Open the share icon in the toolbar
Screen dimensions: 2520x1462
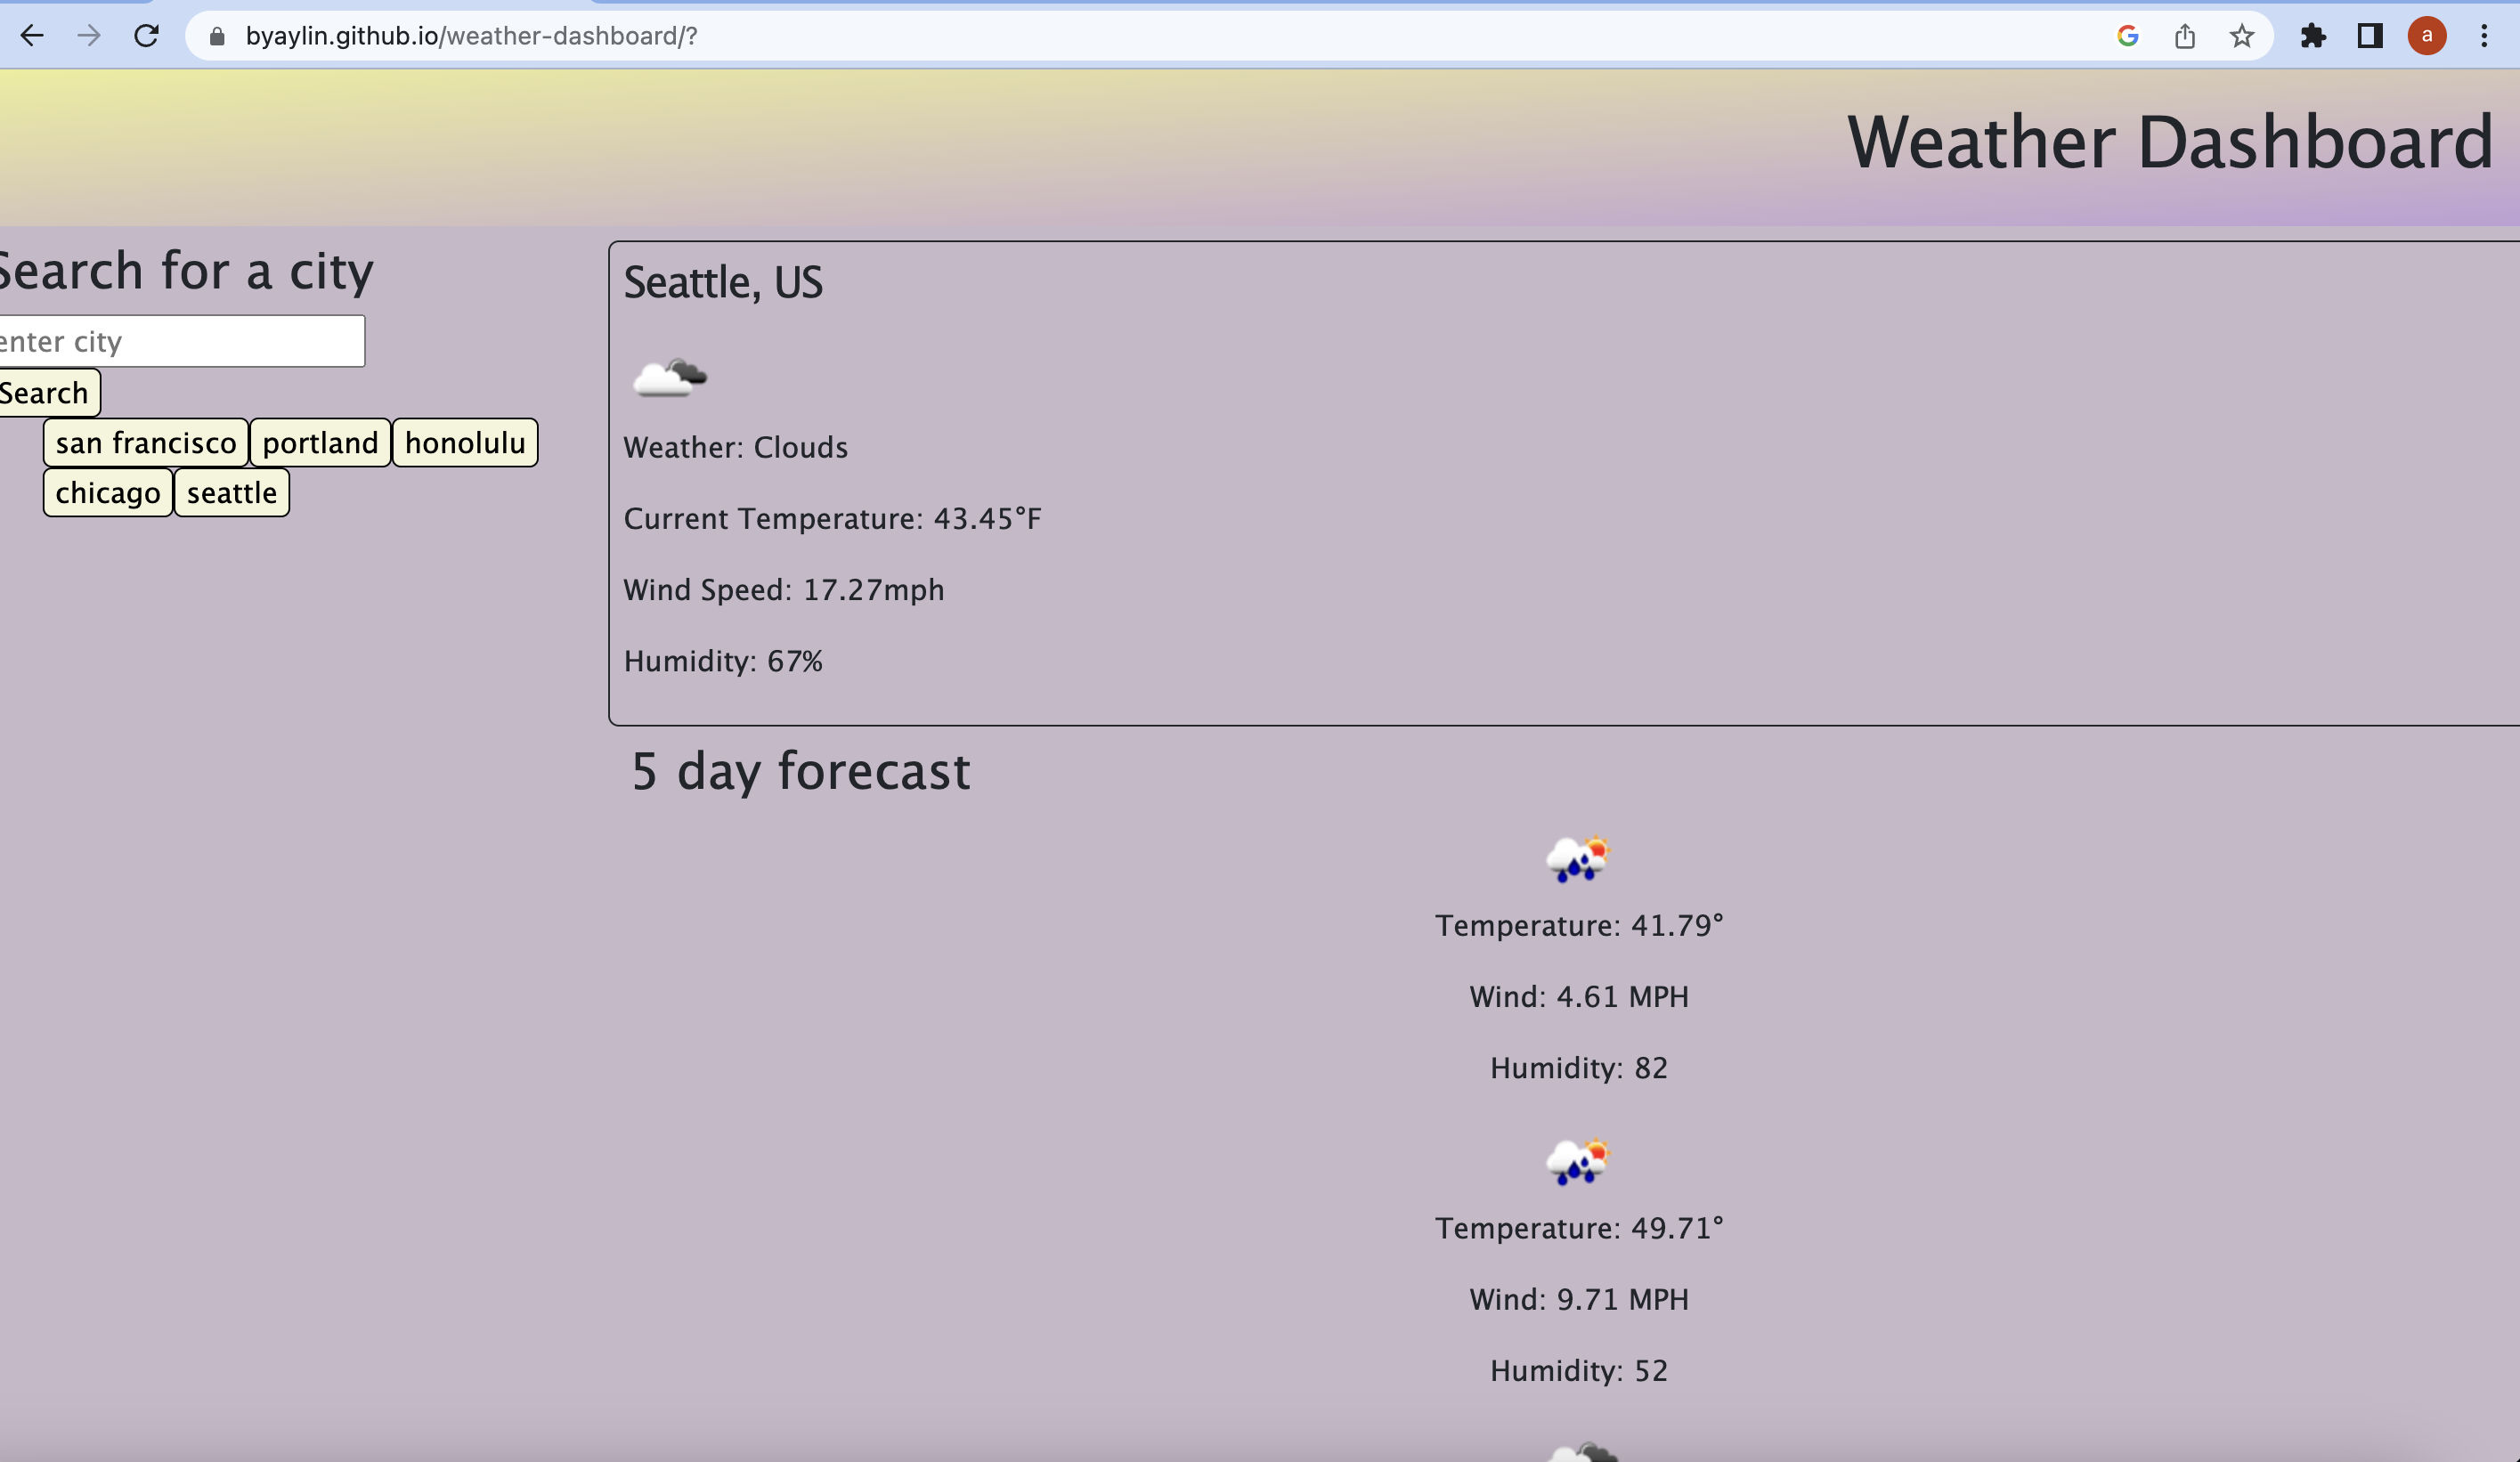coord(2184,36)
